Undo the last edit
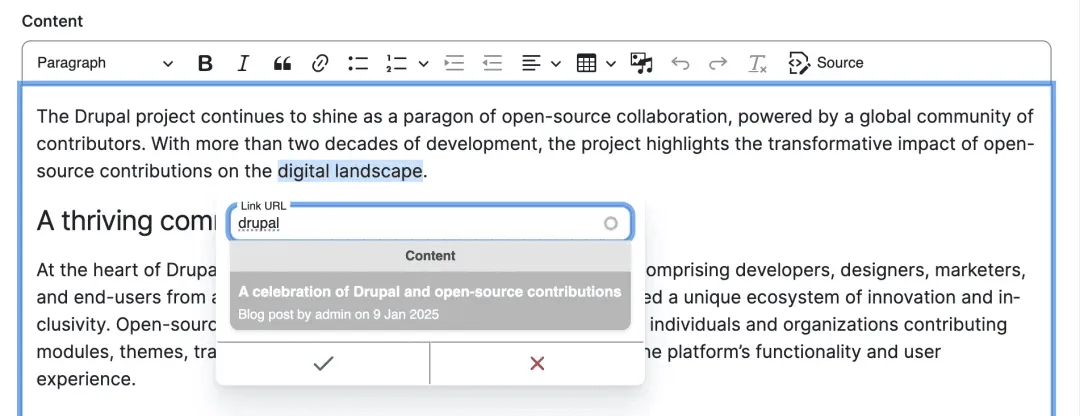 [680, 63]
